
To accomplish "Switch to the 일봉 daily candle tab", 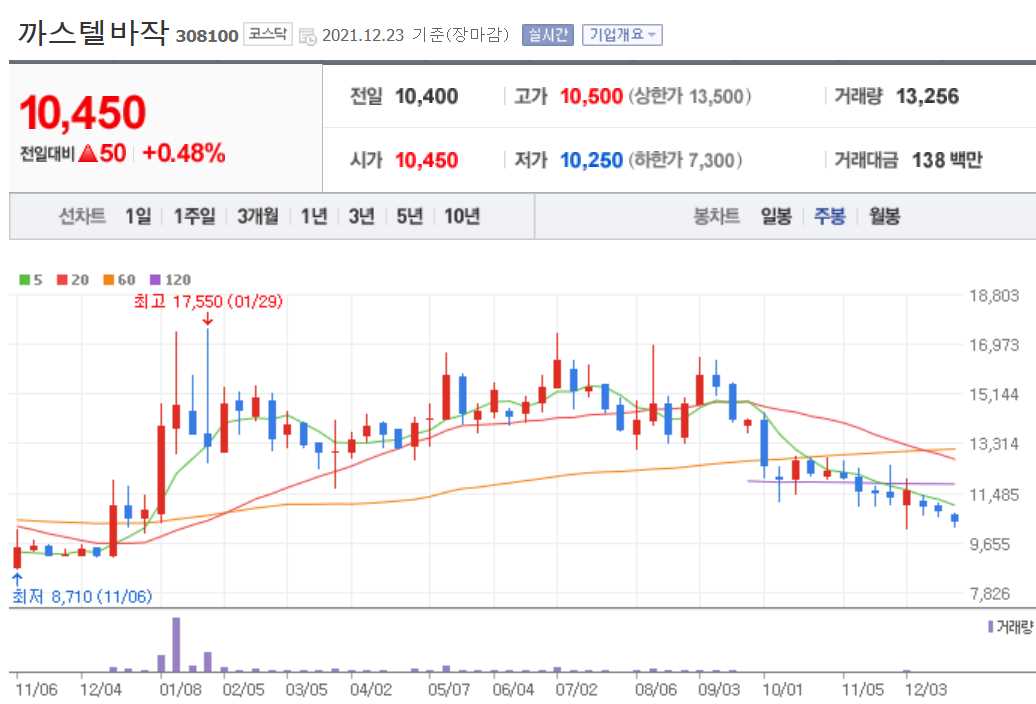I will coord(773,215).
